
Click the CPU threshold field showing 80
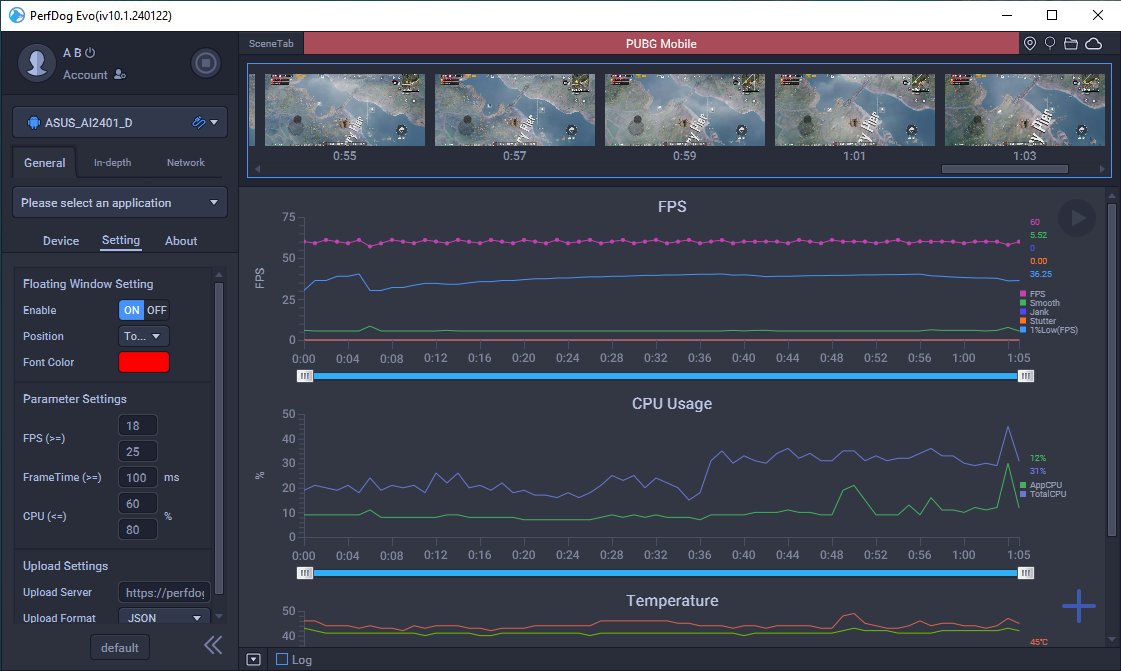click(137, 530)
